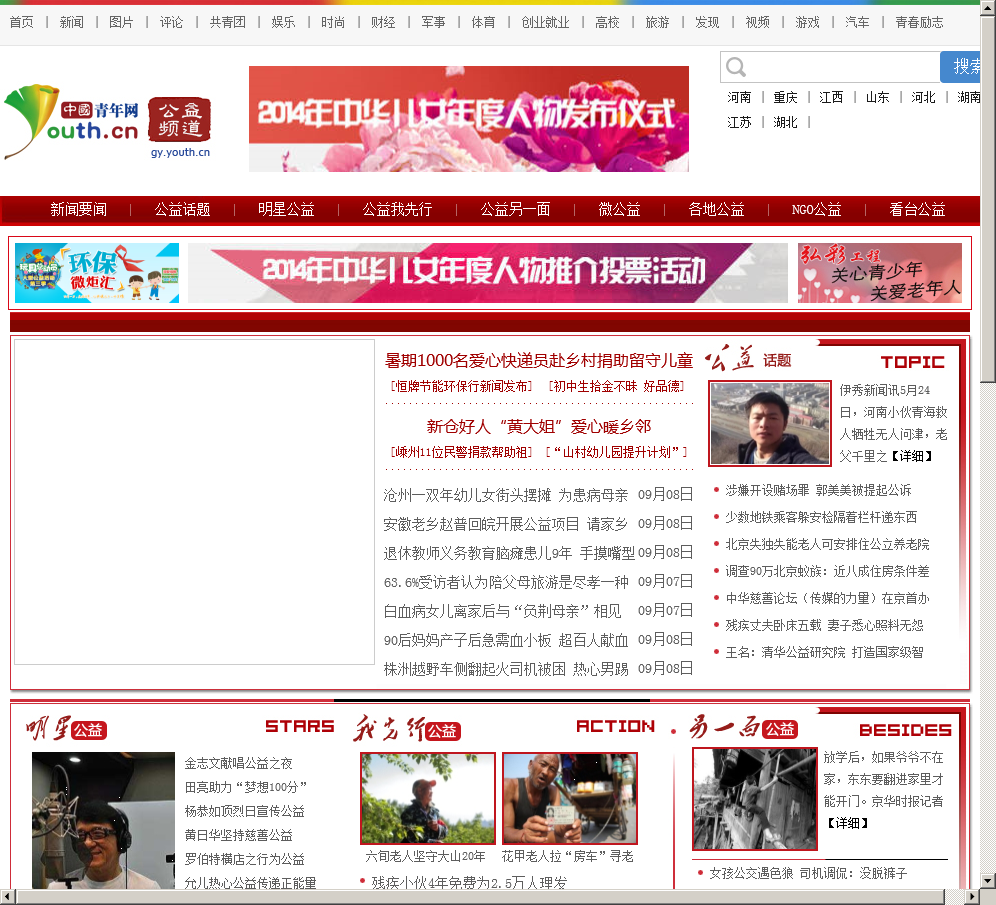Open 沧州一双年幼儿女街头摆摊 article
The height and width of the screenshot is (905, 996).
[x=506, y=495]
